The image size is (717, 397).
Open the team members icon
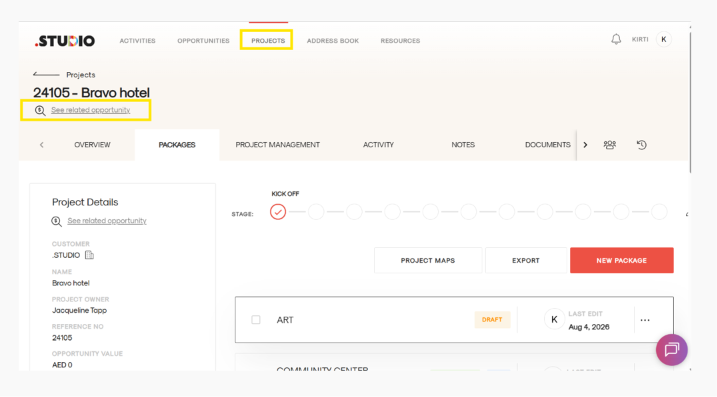[x=610, y=145]
